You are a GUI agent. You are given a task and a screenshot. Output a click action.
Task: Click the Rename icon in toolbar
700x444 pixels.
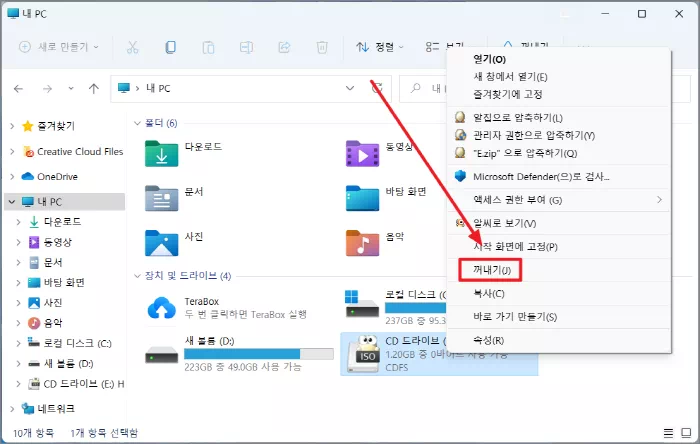pos(246,47)
